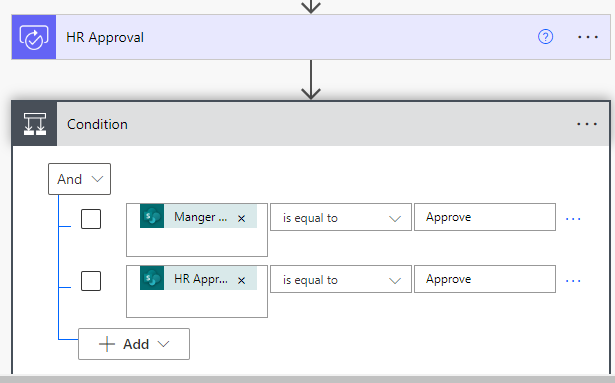Open the HR Approval ellipsis menu
The image size is (615, 383).
(x=588, y=37)
